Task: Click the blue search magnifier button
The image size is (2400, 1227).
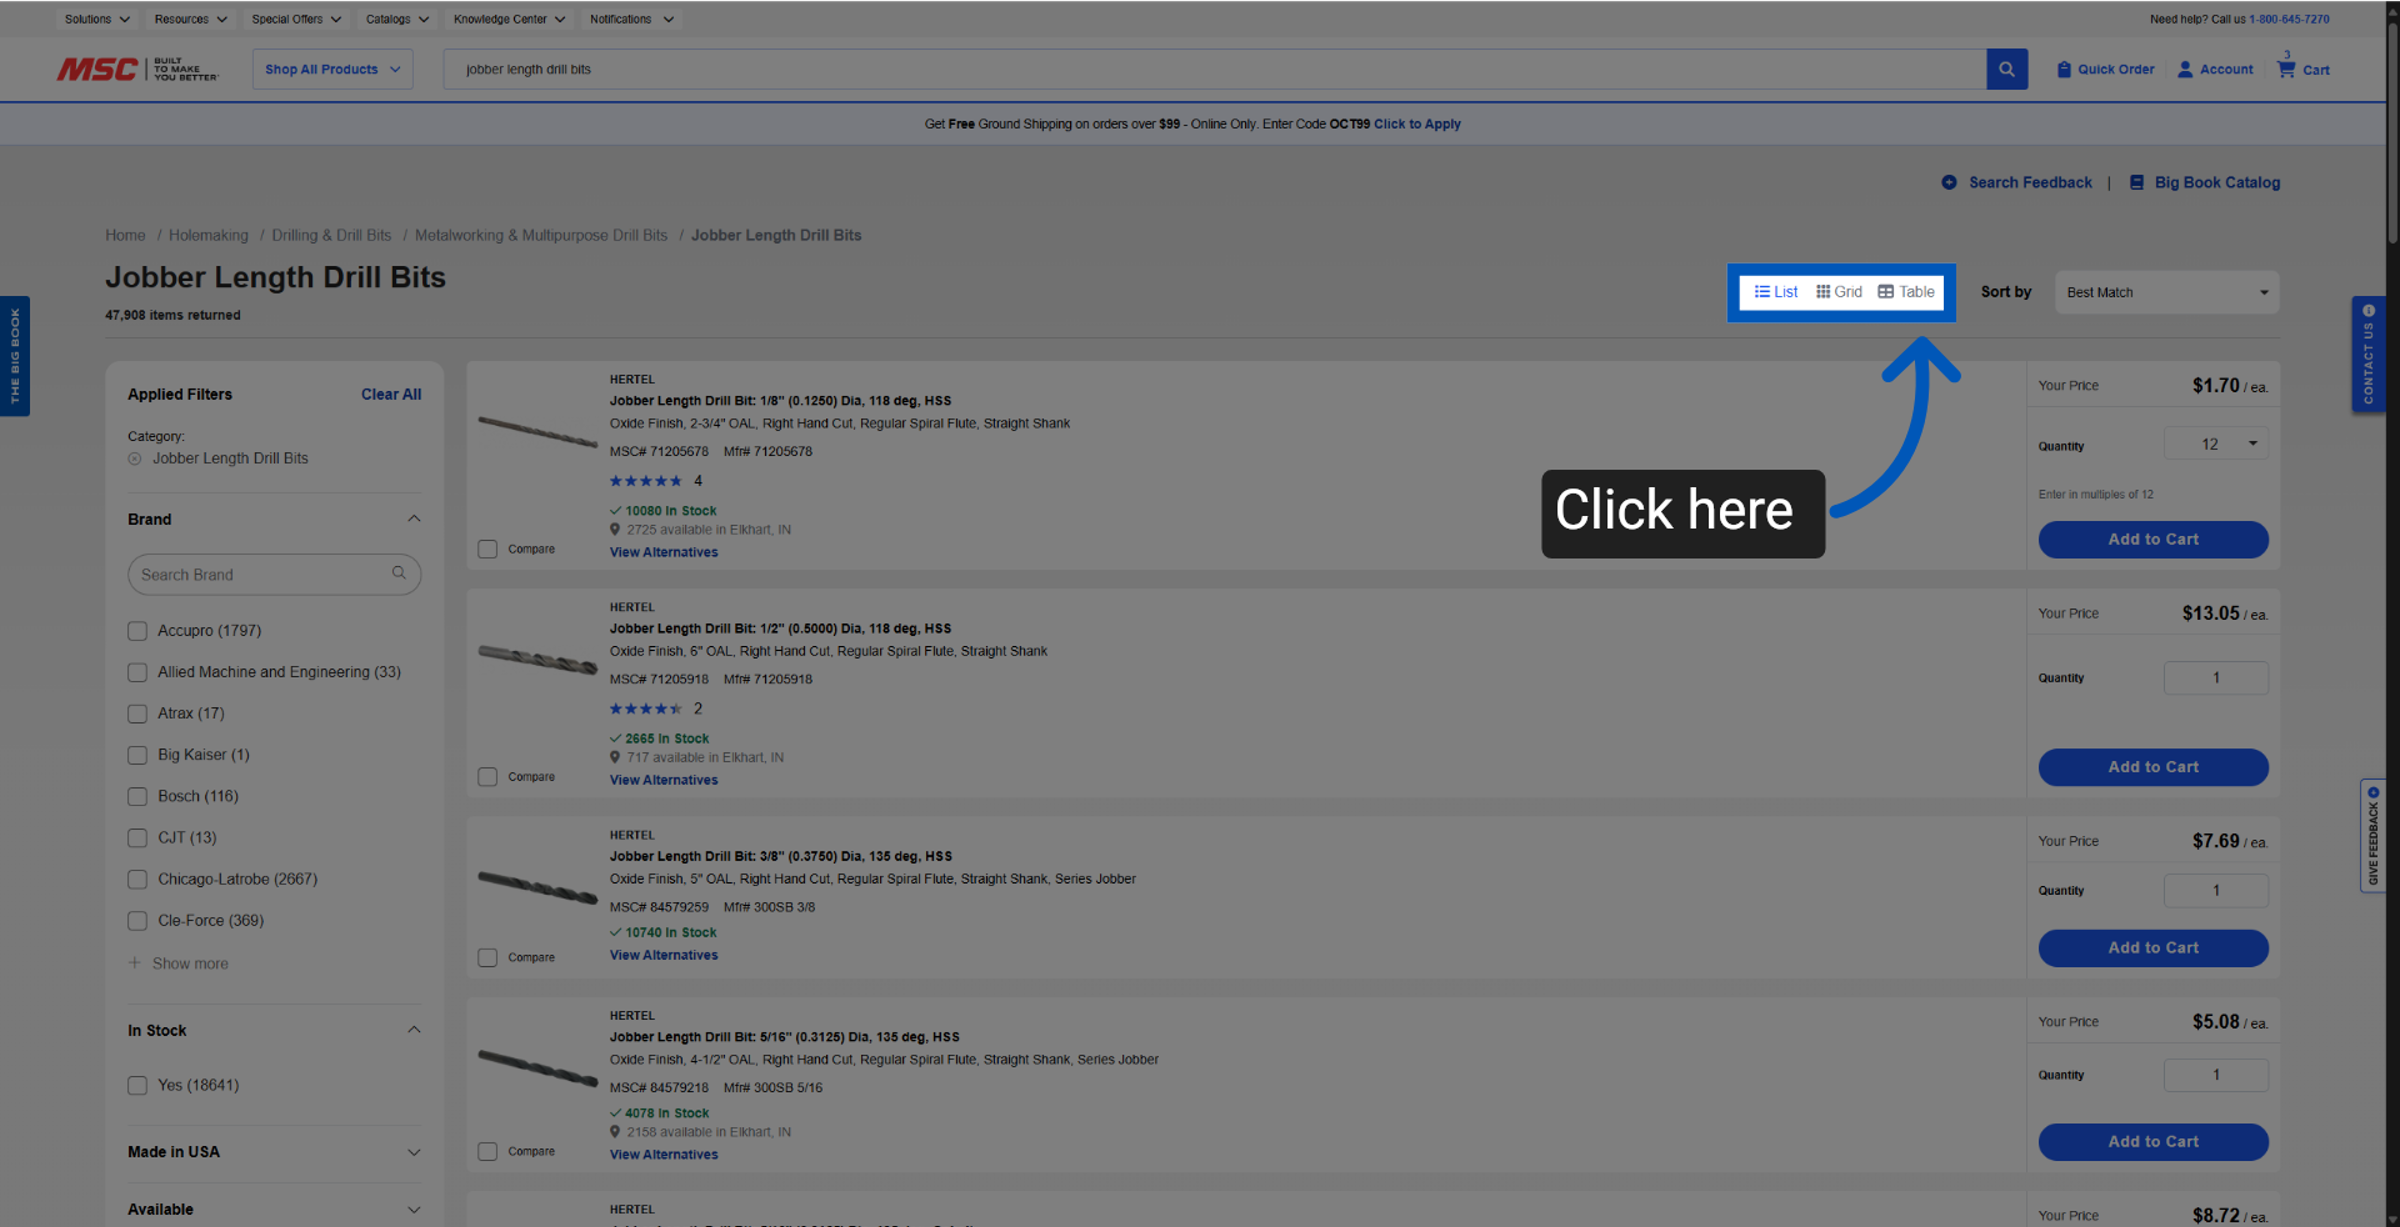Action: [x=2006, y=69]
